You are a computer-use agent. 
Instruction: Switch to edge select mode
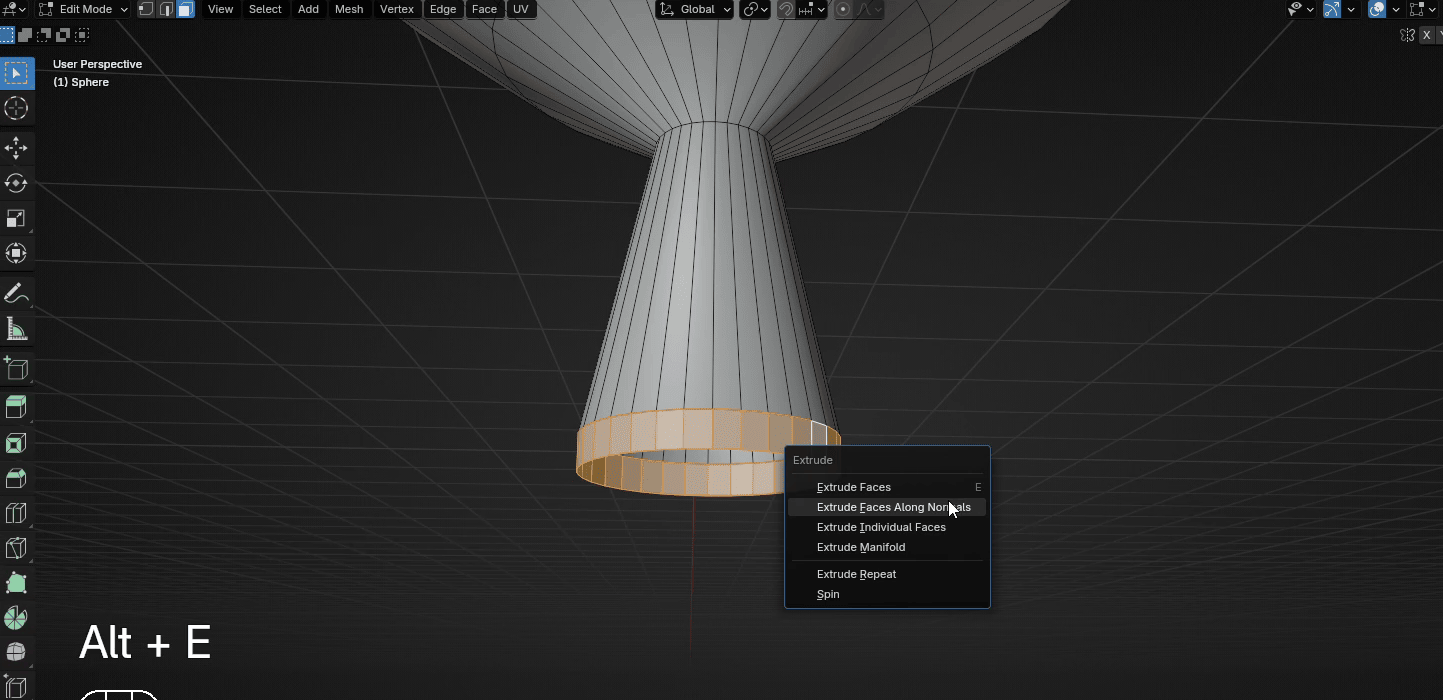point(166,9)
